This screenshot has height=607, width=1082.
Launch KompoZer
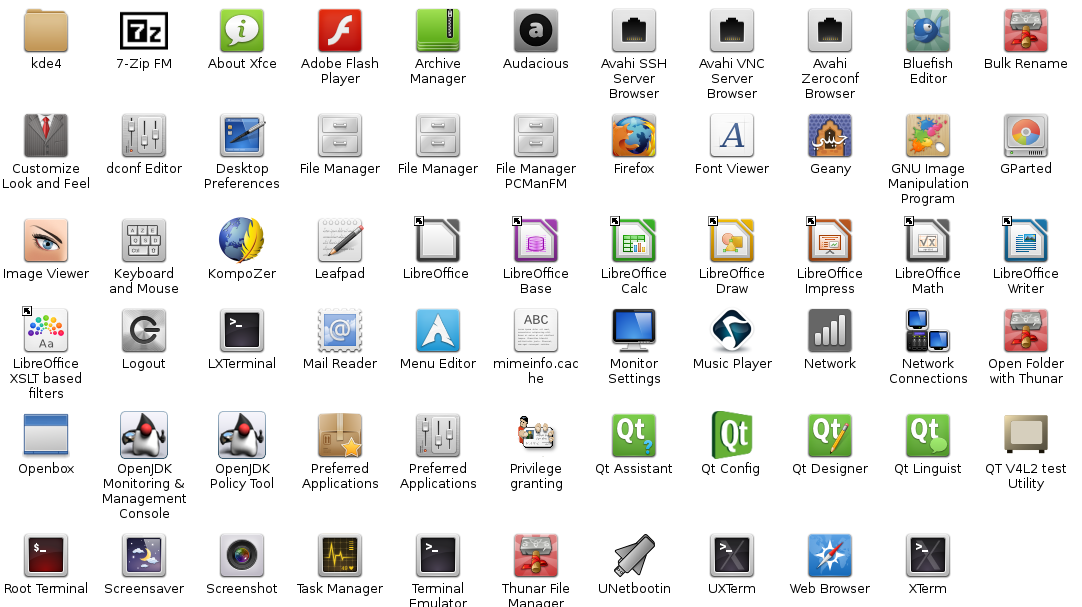tap(242, 241)
